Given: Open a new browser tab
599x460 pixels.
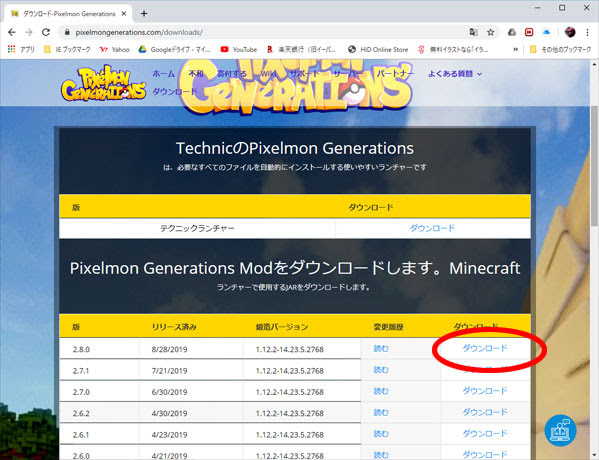Looking at the screenshot, I should tap(144, 14).
